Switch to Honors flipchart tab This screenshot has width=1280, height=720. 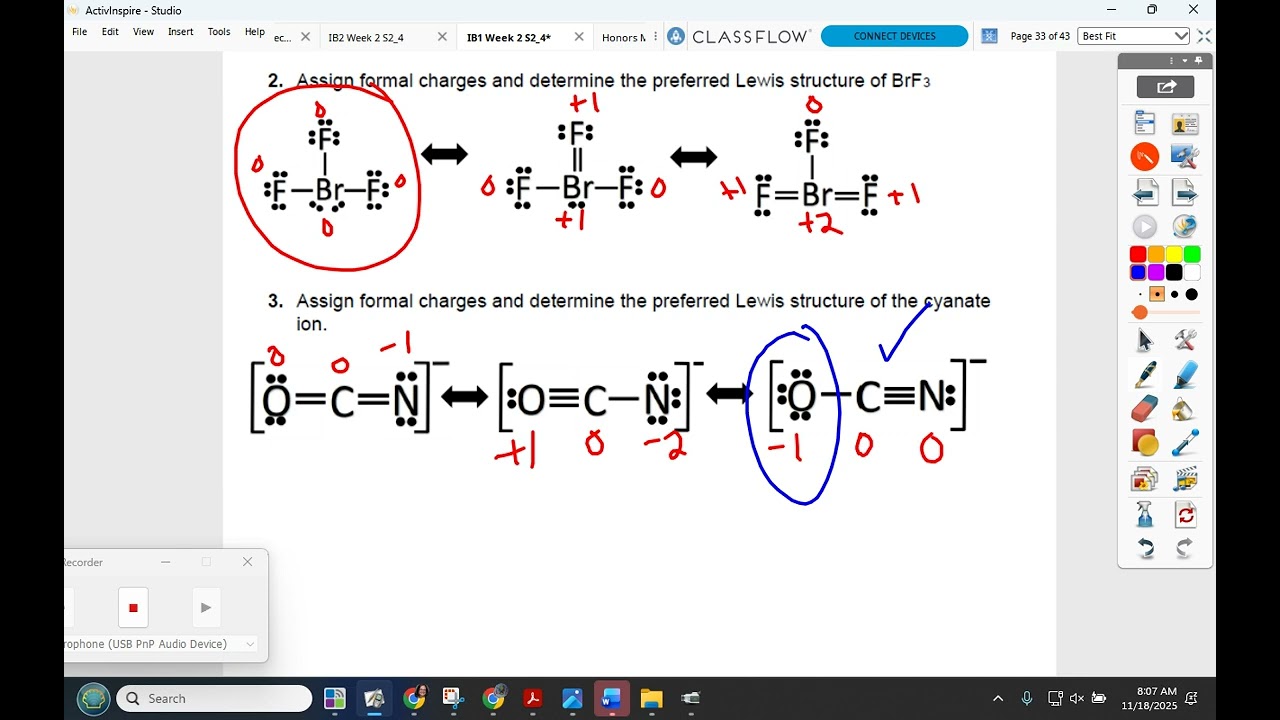pyautogui.click(x=623, y=37)
